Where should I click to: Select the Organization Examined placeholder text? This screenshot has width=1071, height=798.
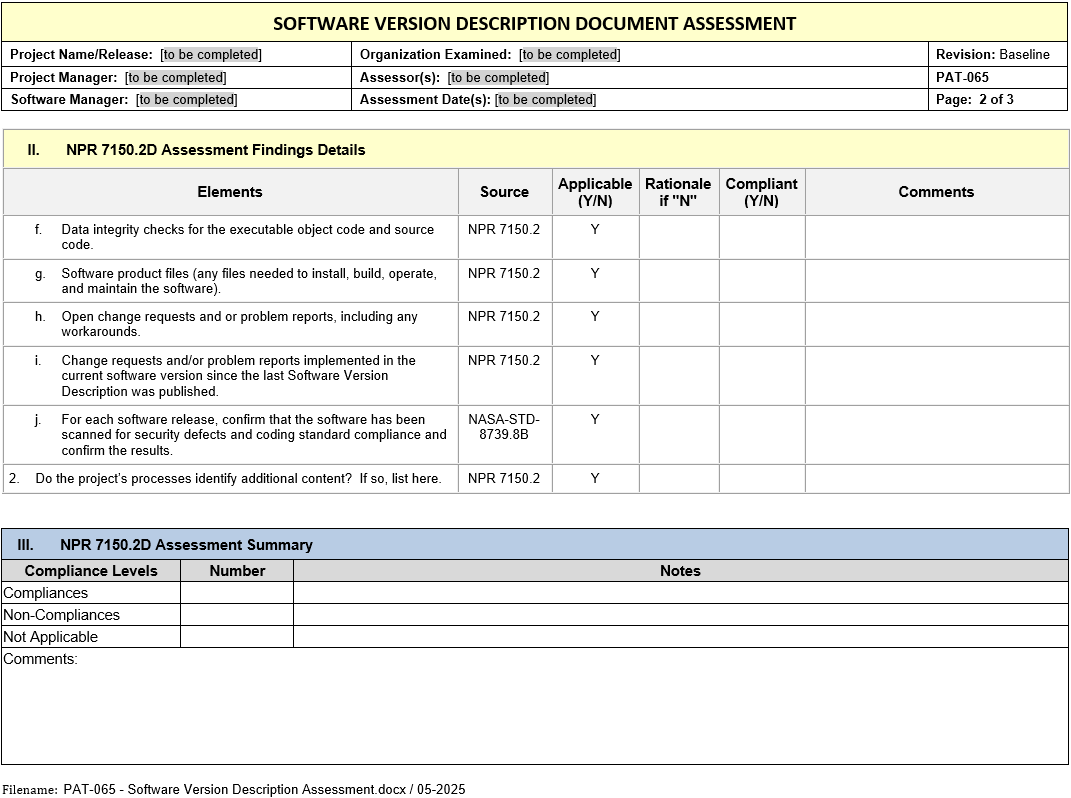click(x=569, y=55)
